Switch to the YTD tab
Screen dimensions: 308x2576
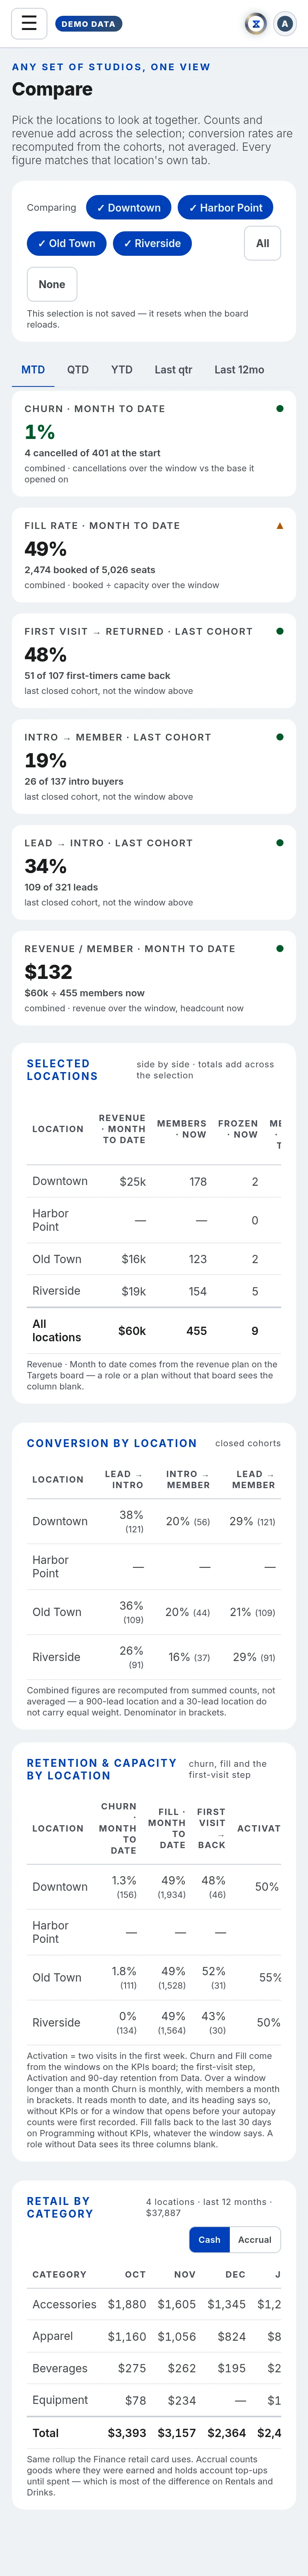click(x=122, y=369)
